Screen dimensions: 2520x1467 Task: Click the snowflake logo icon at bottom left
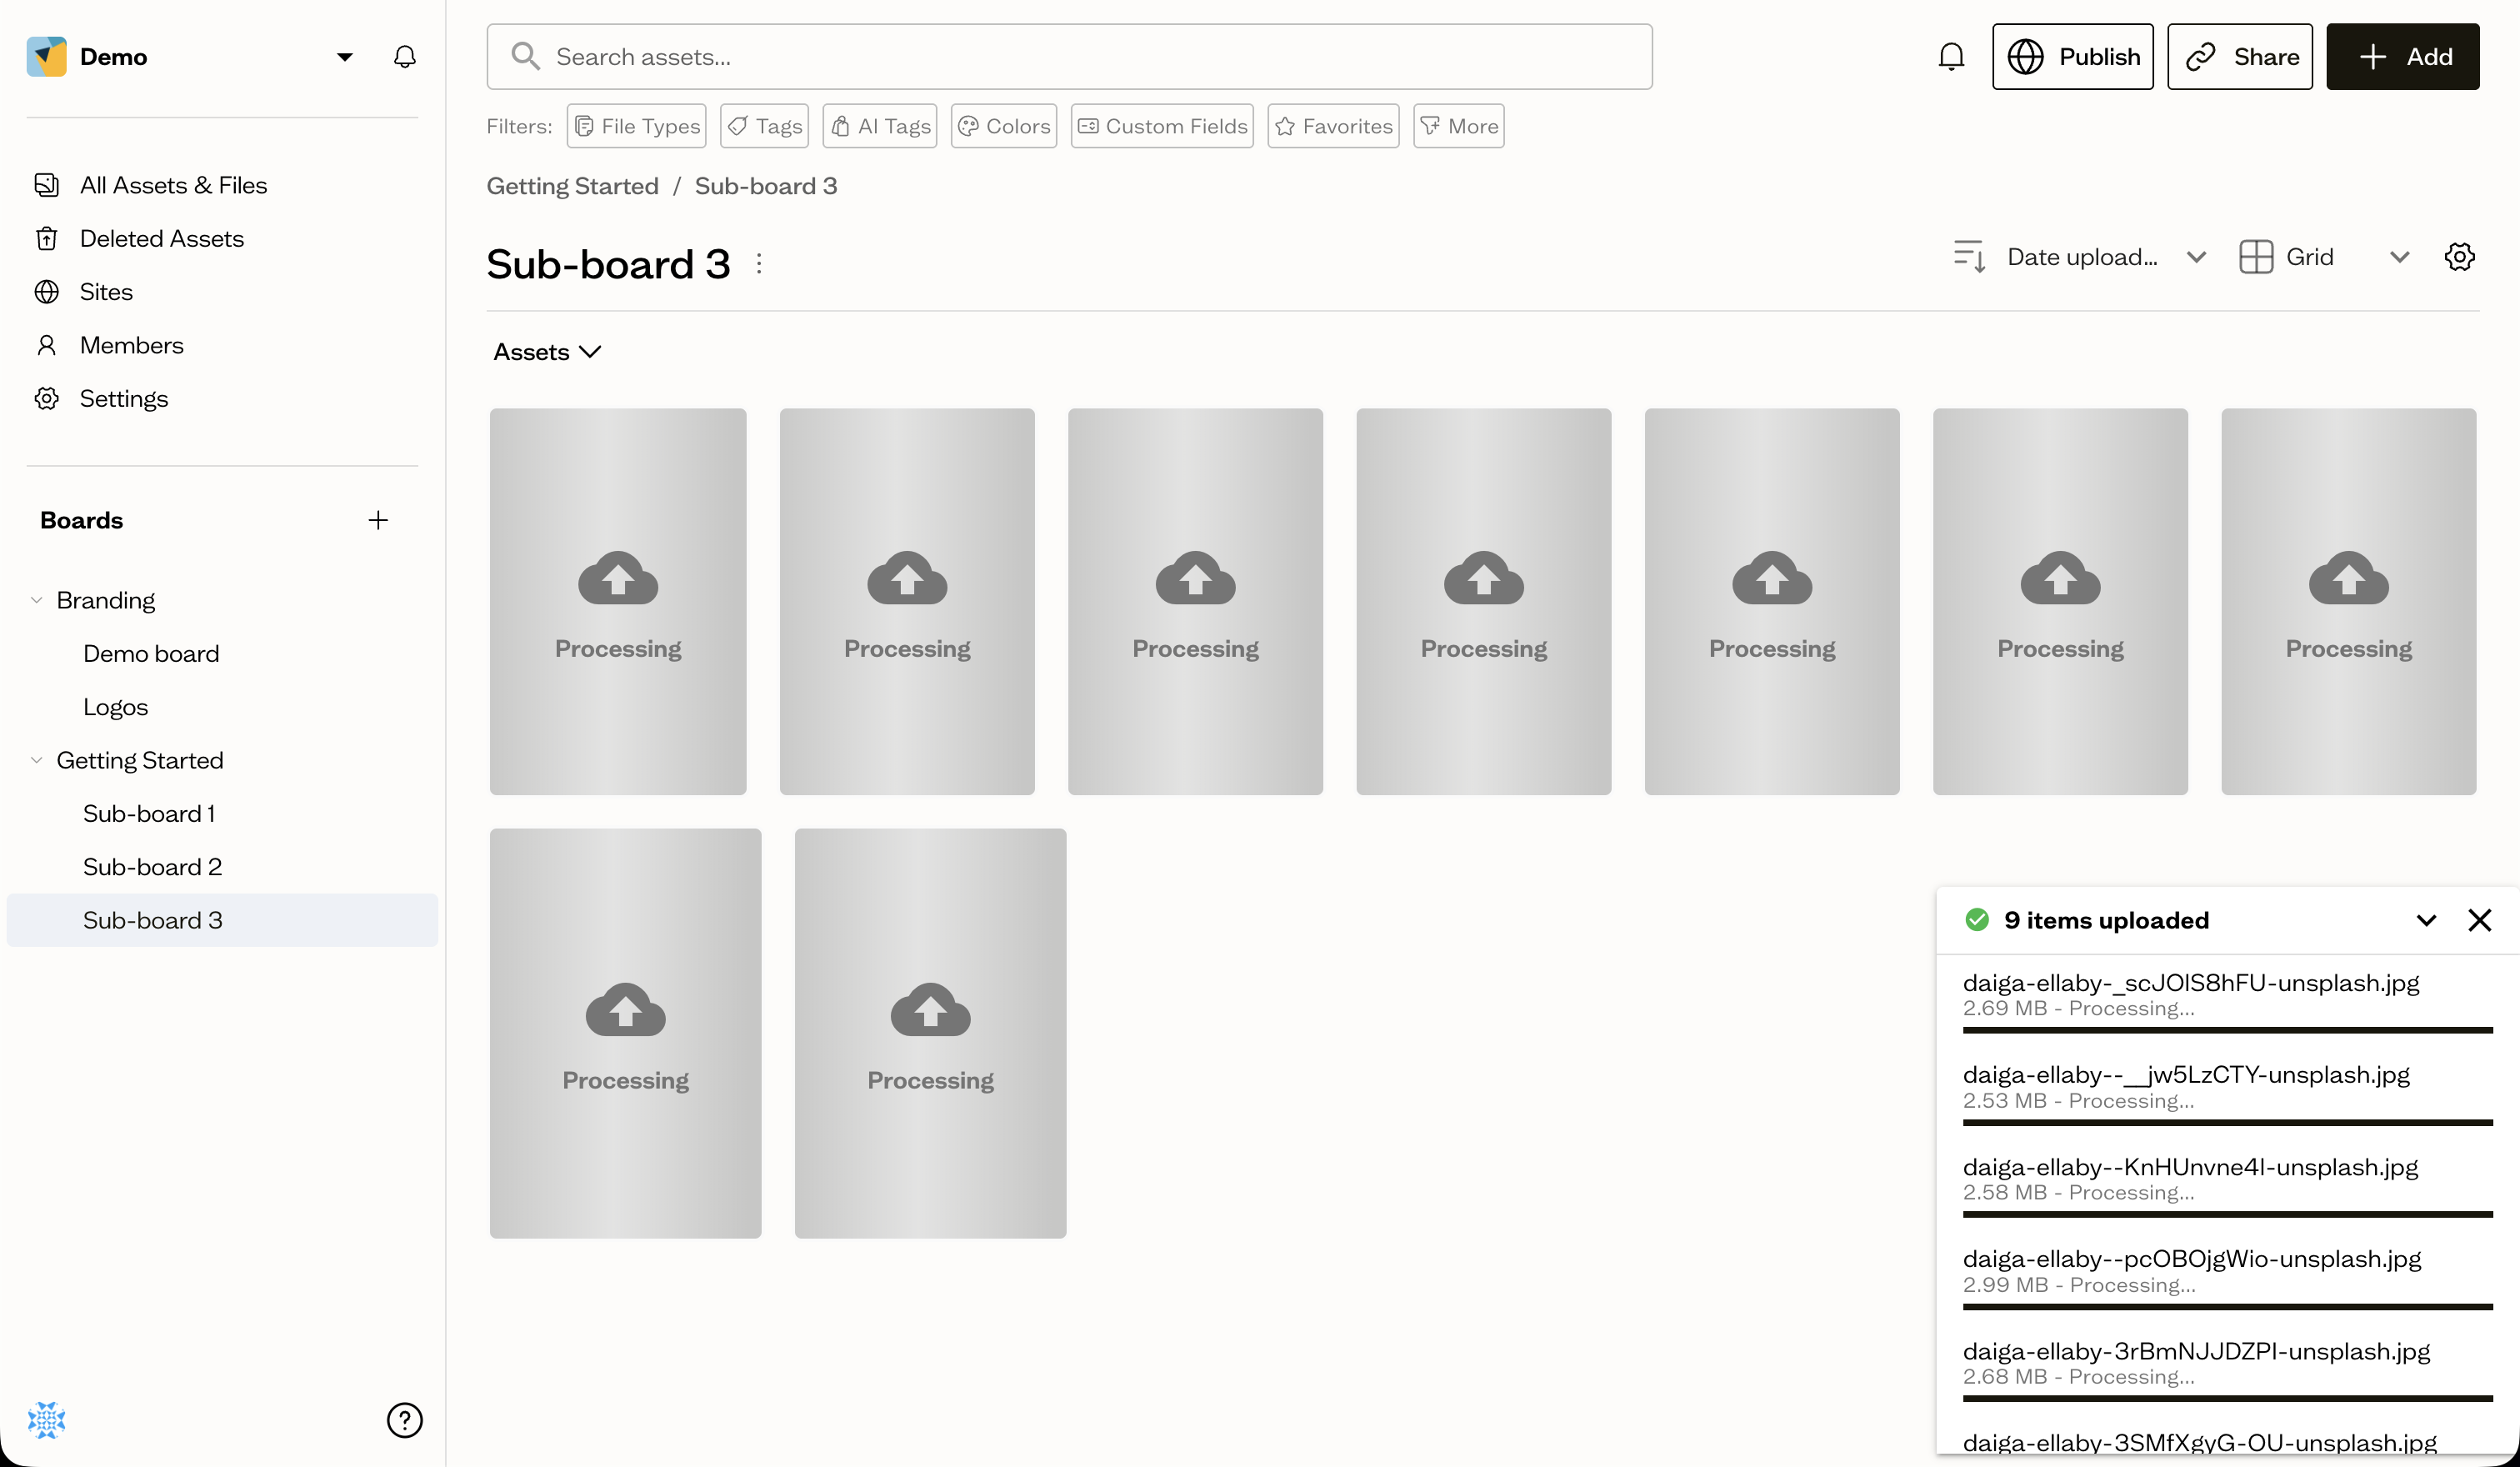[x=46, y=1420]
